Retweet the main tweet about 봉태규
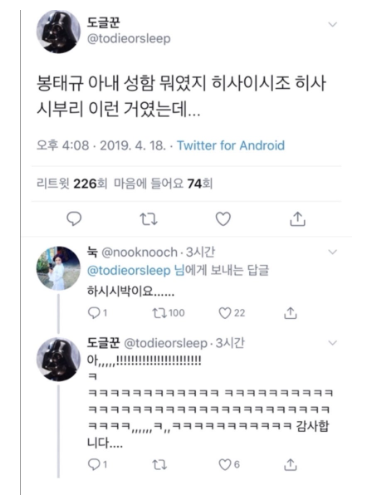Image resolution: width=377 pixels, height=495 pixels. (148, 219)
